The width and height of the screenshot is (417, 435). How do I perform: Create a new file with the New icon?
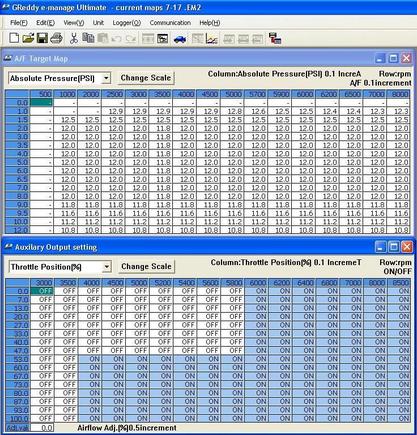14,38
